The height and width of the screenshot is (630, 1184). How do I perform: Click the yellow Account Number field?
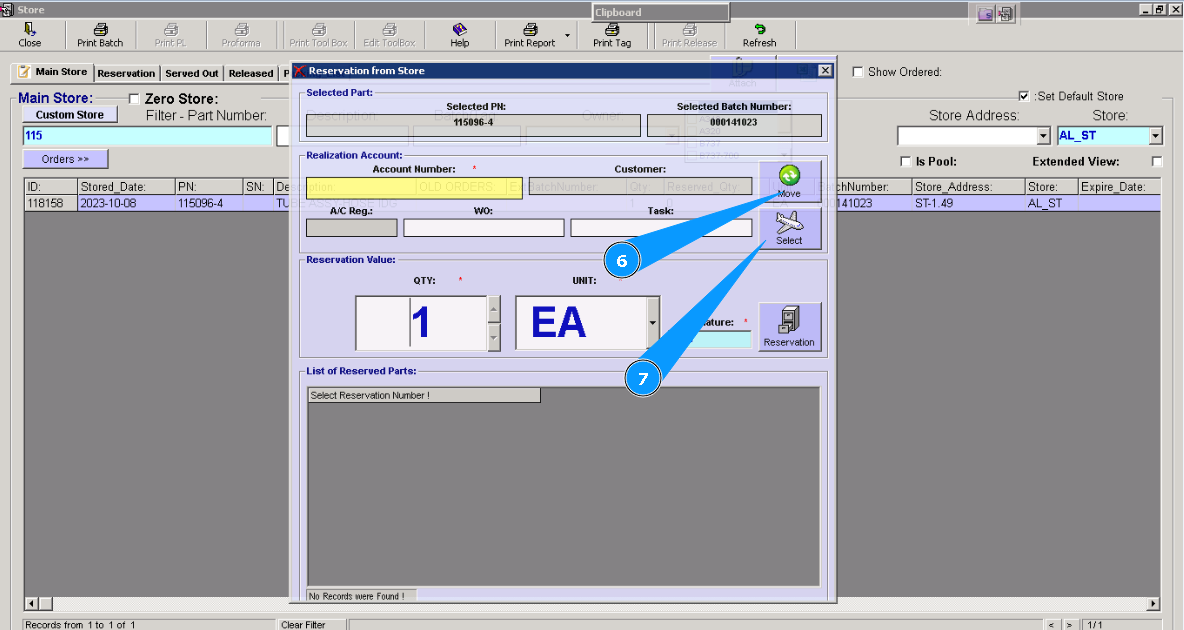pos(413,187)
